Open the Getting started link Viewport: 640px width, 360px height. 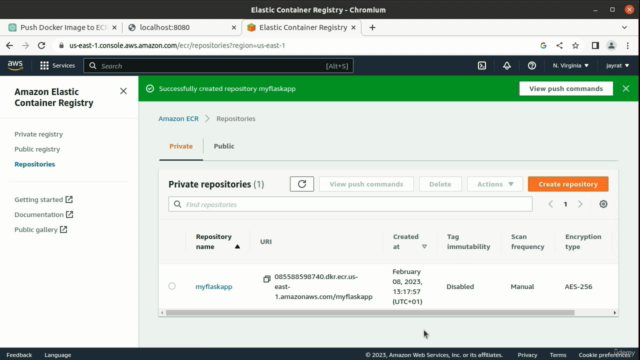(43, 200)
